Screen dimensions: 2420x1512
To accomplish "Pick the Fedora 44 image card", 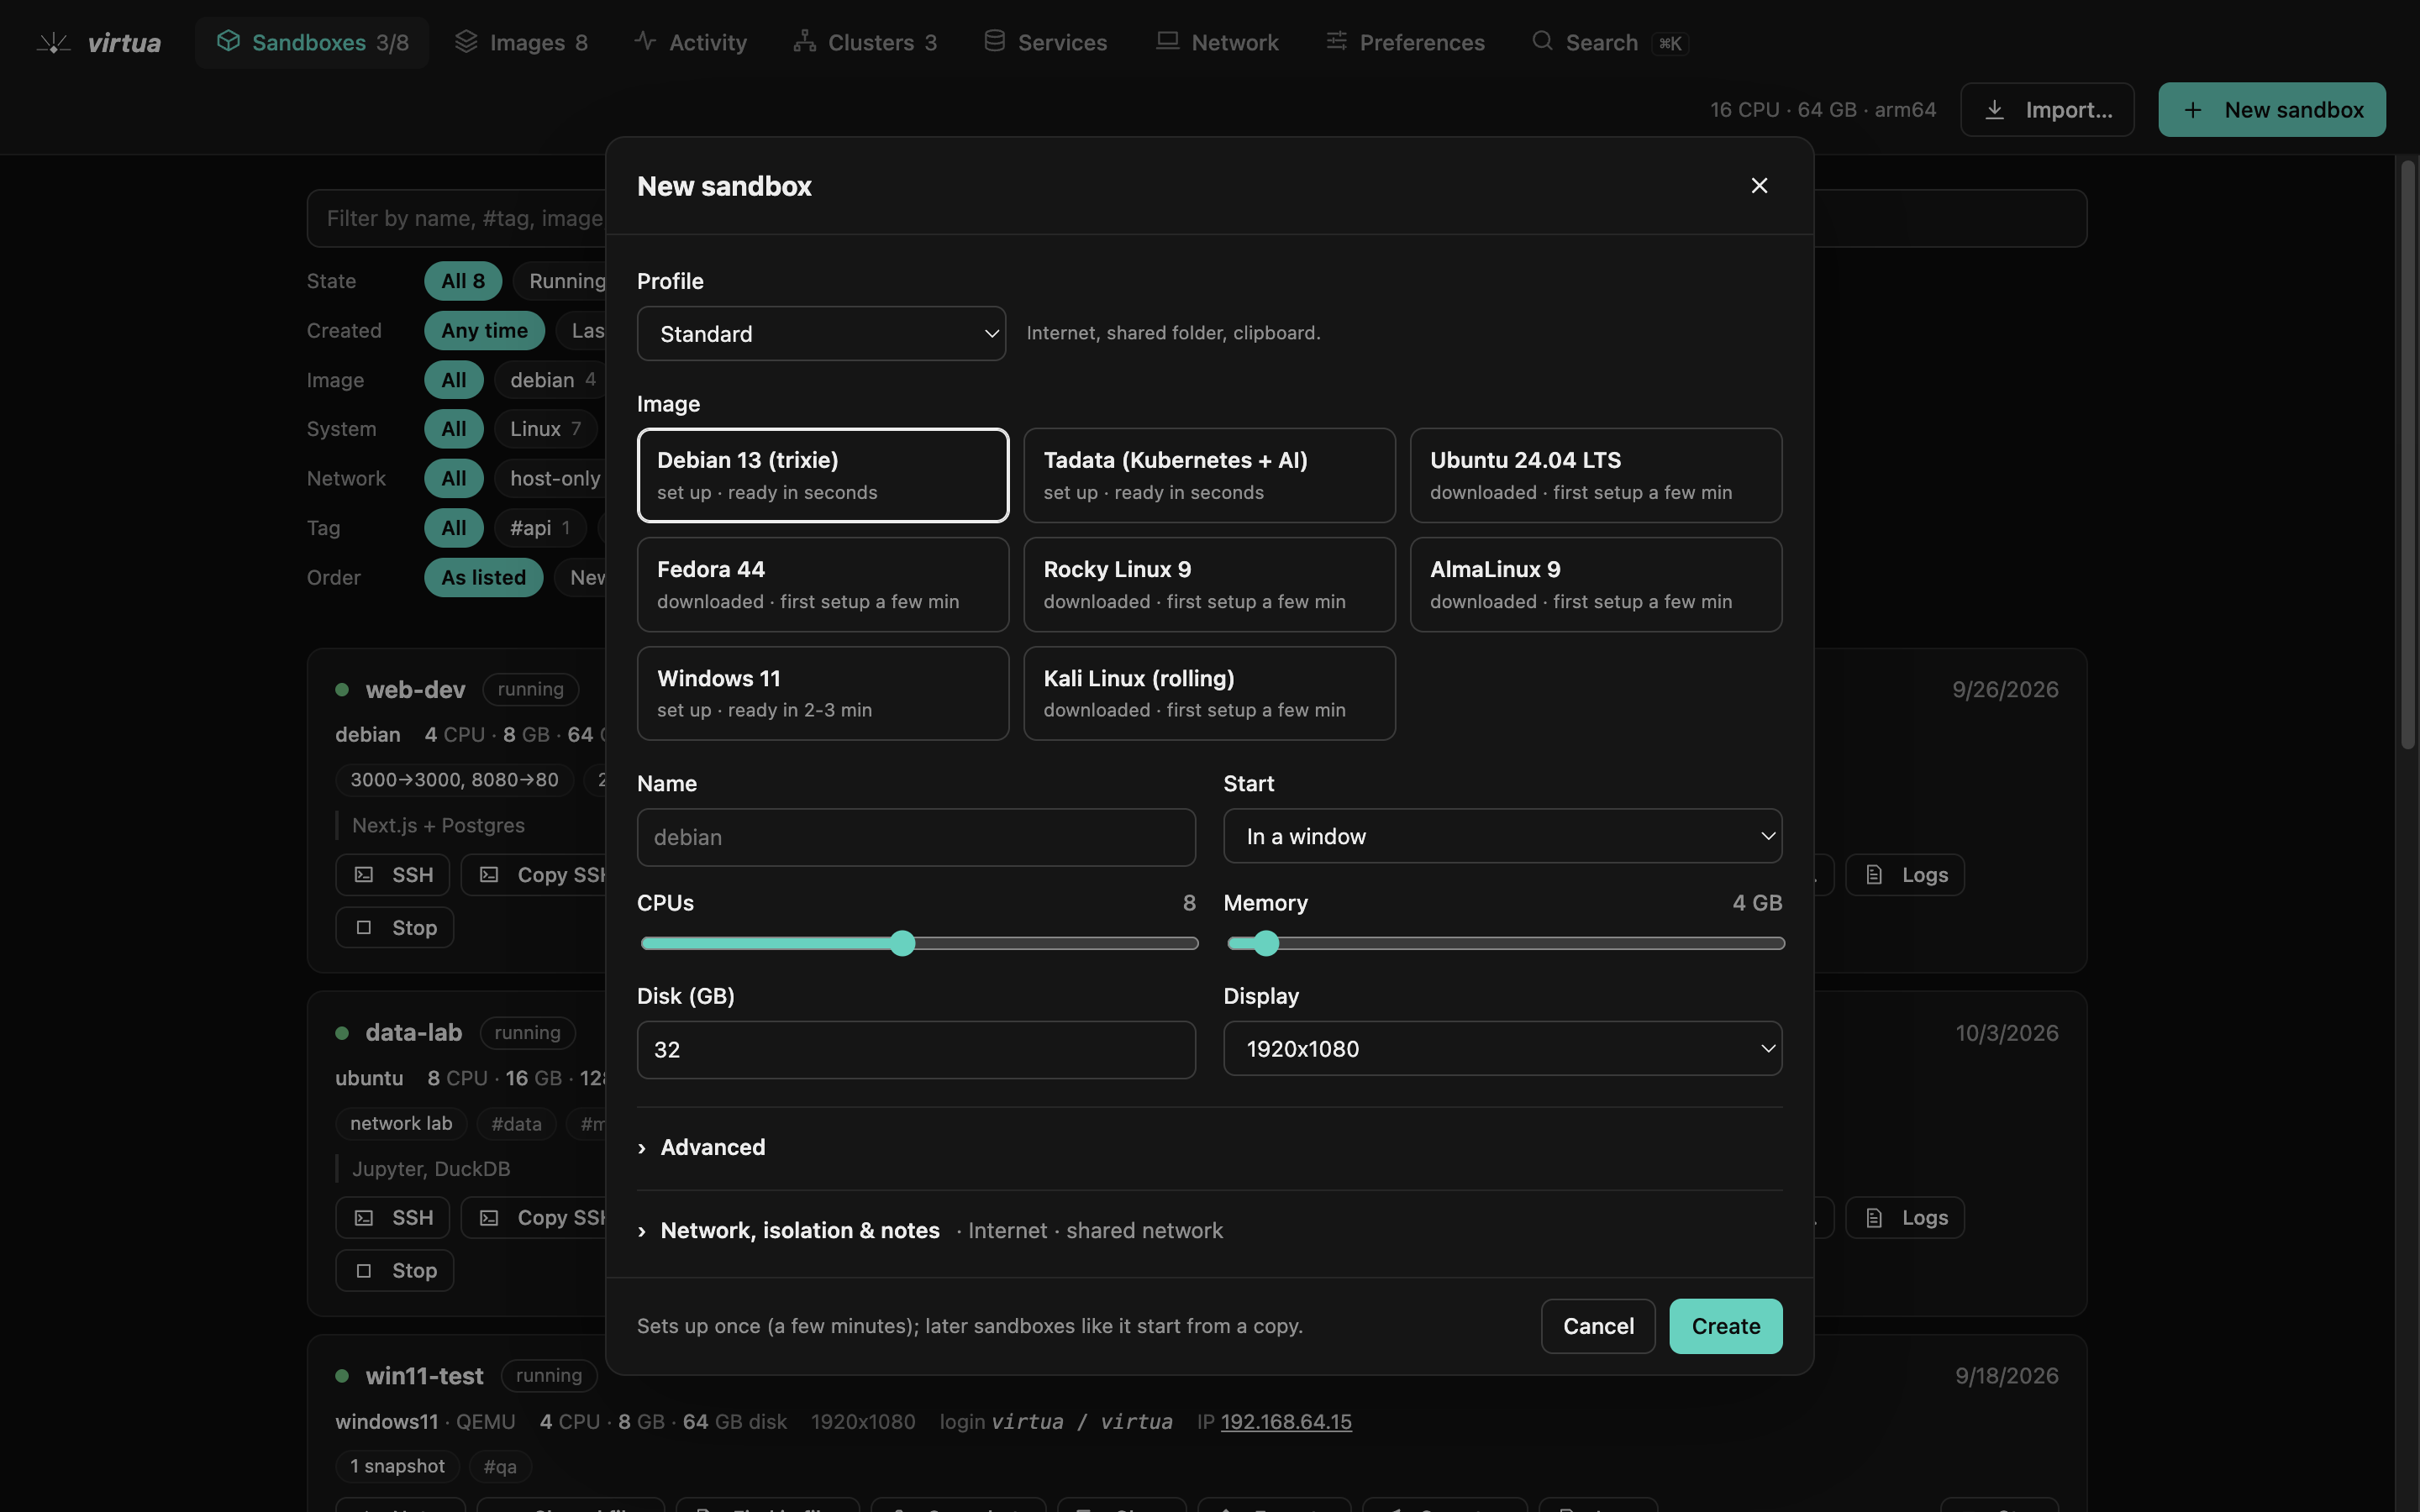I will (x=823, y=584).
